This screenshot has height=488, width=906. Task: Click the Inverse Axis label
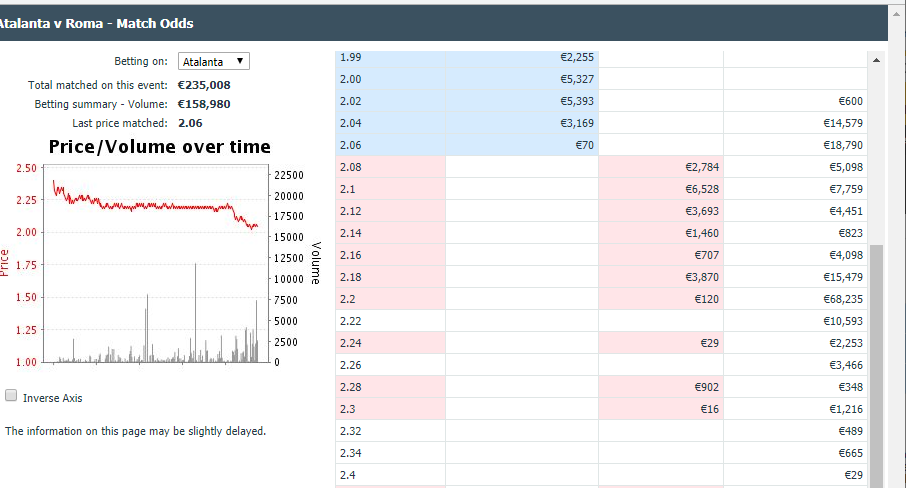tap(53, 398)
